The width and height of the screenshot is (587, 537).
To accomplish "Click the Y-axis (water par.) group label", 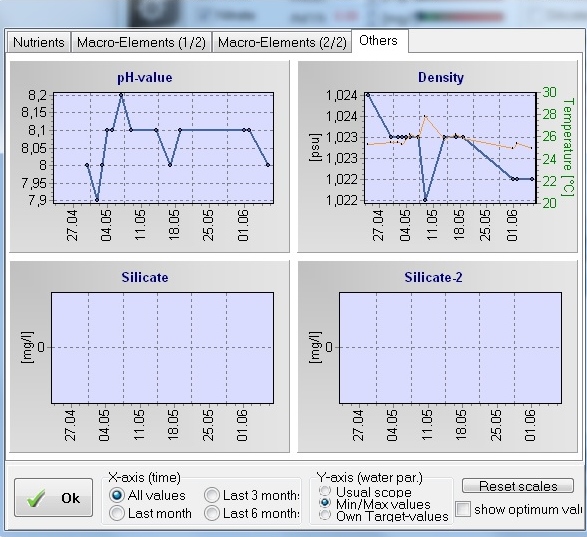I will 369,477.
